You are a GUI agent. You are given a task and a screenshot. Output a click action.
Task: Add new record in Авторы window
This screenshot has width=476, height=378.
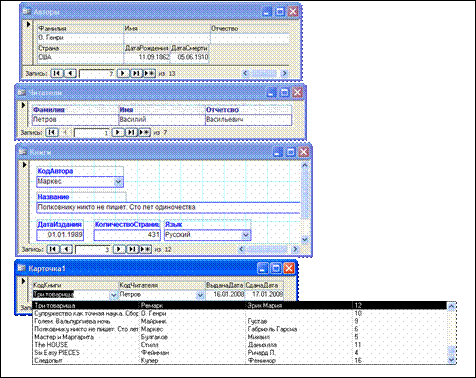[x=149, y=73]
